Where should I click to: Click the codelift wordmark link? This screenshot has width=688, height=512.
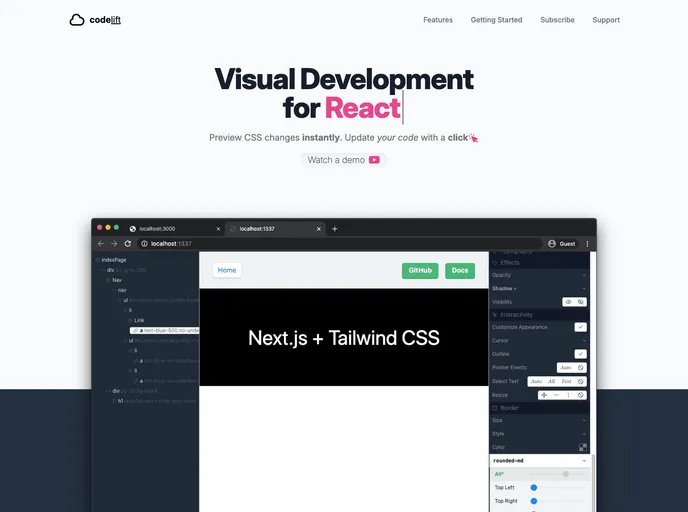tap(105, 20)
